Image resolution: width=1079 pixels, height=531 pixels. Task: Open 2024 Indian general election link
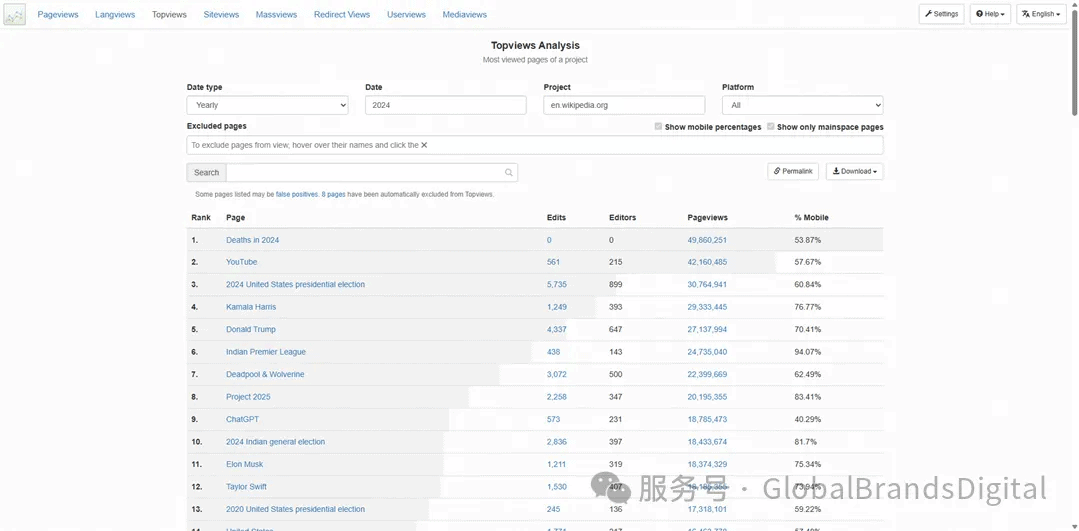(x=275, y=442)
